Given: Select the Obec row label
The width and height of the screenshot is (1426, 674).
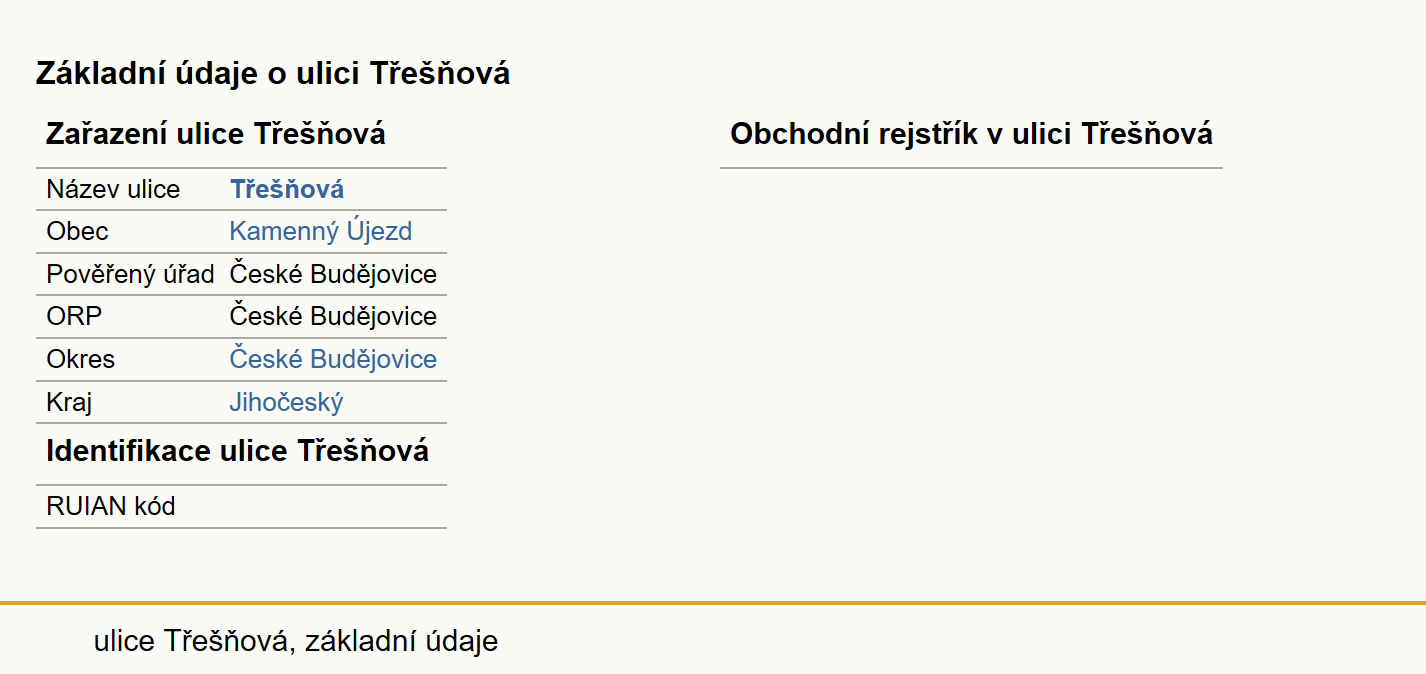Looking at the screenshot, I should point(77,232).
